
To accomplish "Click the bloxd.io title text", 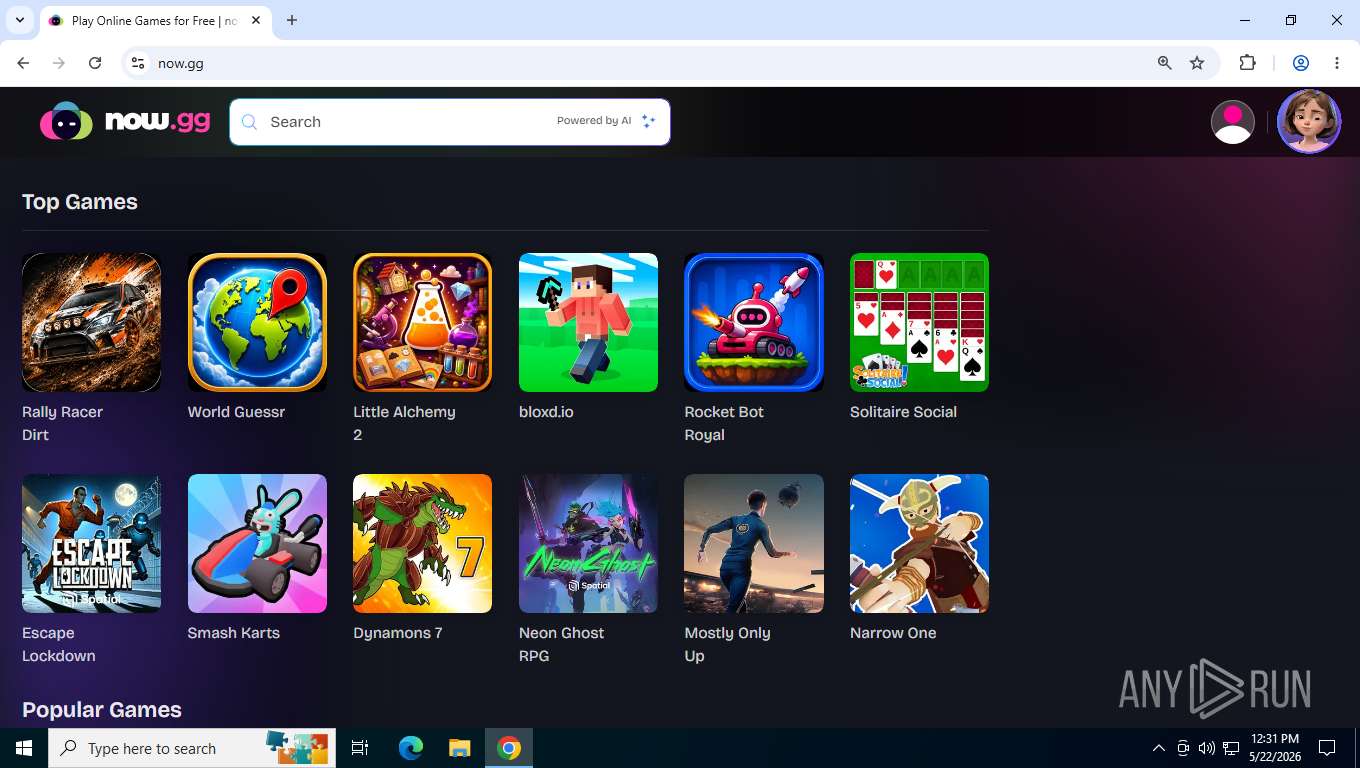I will (546, 412).
